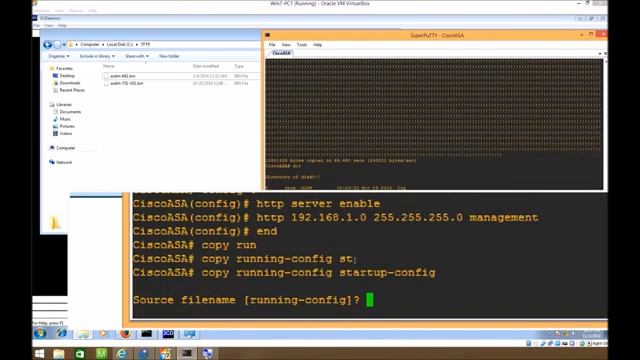Viewport: 640px width, 360px height.
Task: Open SuperPuTTY Tools menu
Action: pos(302,45)
